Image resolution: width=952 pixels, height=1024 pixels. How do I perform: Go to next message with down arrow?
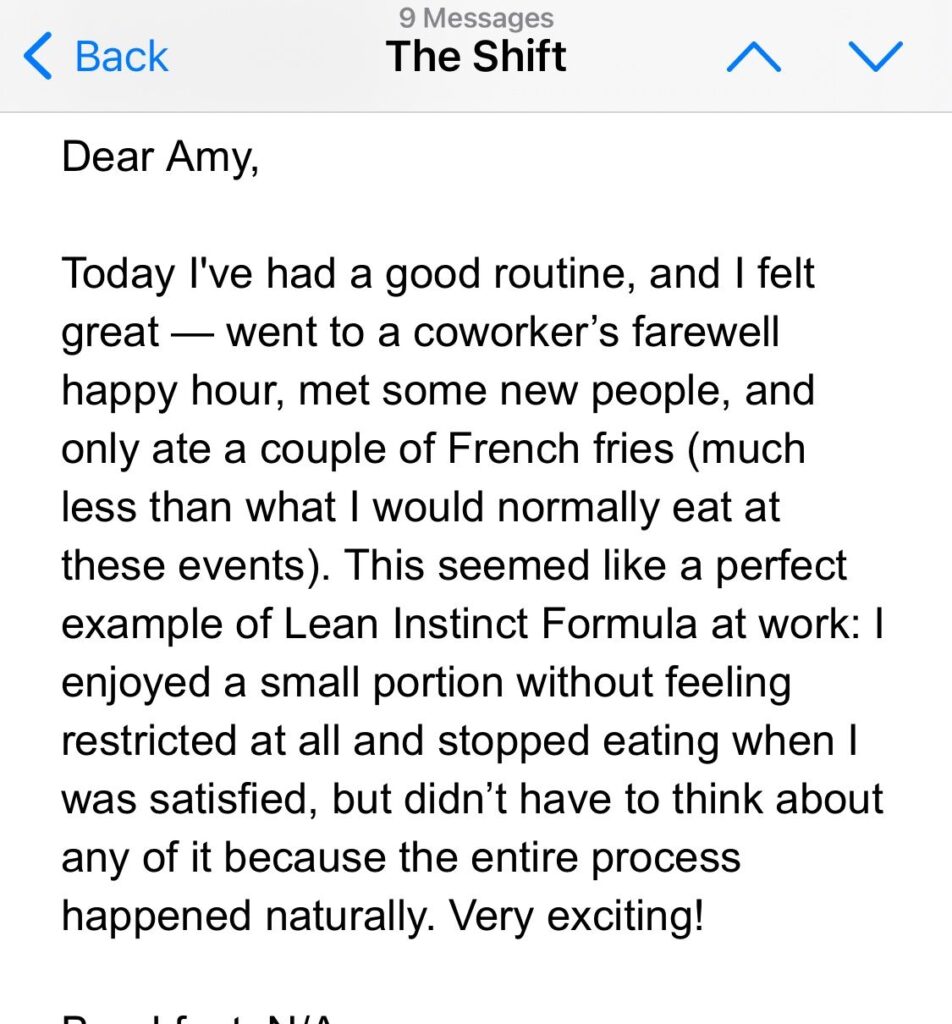pos(875,56)
